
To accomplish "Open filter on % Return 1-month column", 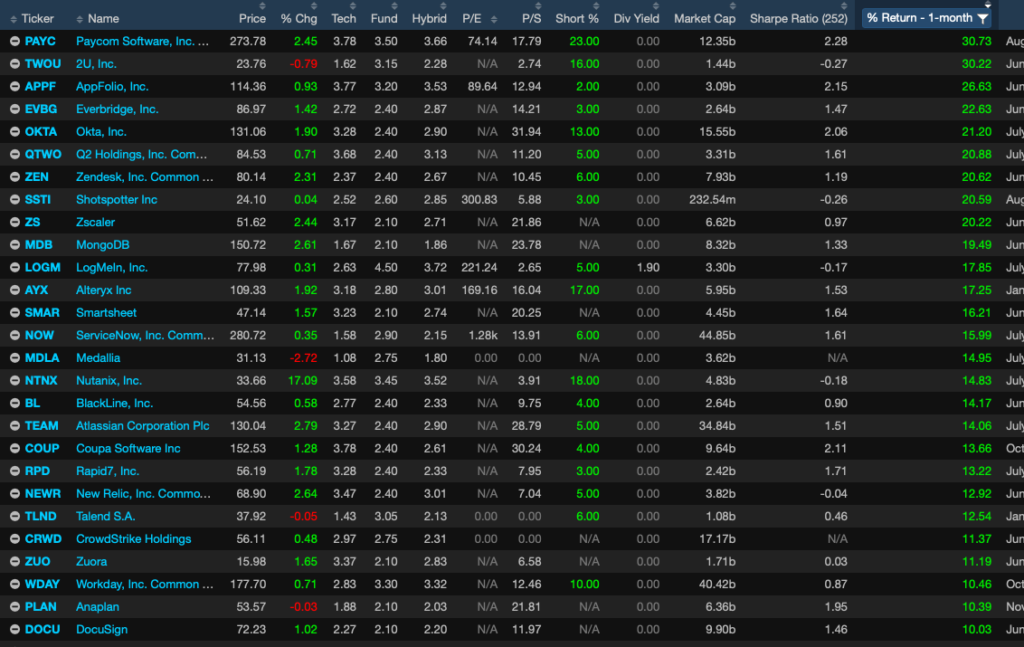I will (x=982, y=18).
